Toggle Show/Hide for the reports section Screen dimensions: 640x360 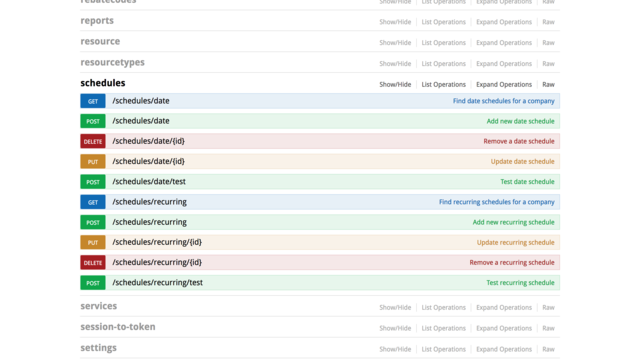[395, 22]
